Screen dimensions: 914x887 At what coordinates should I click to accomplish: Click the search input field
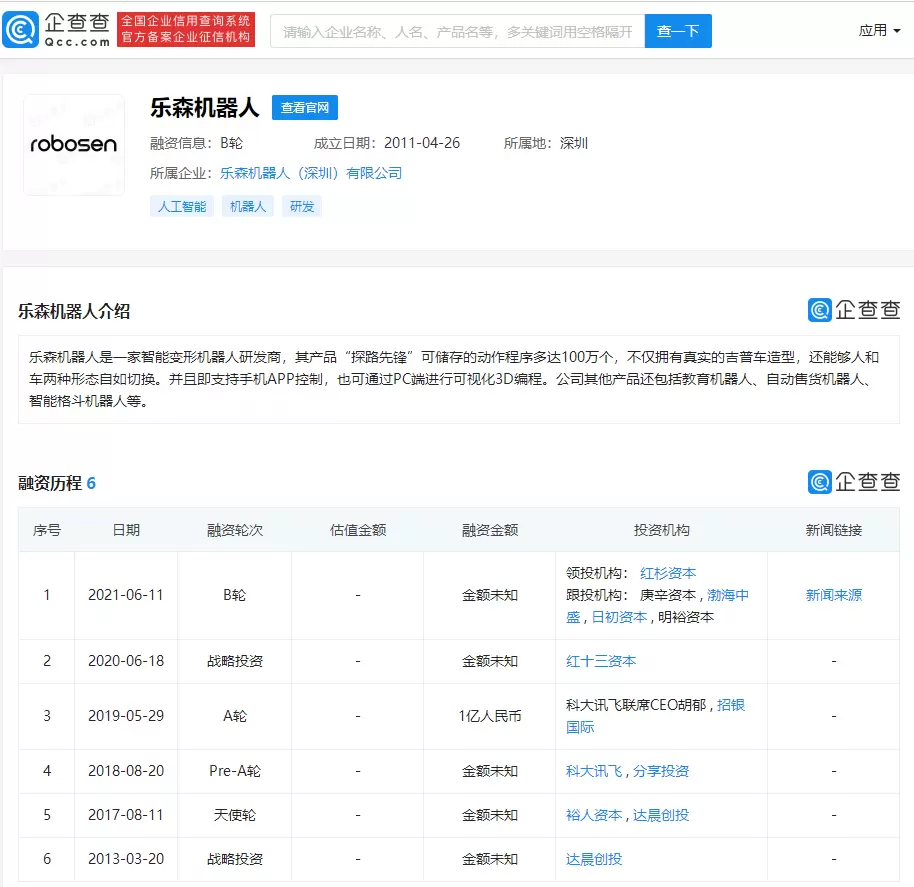[458, 31]
